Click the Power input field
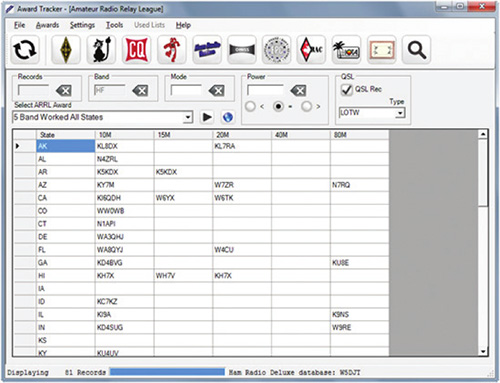 point(265,90)
